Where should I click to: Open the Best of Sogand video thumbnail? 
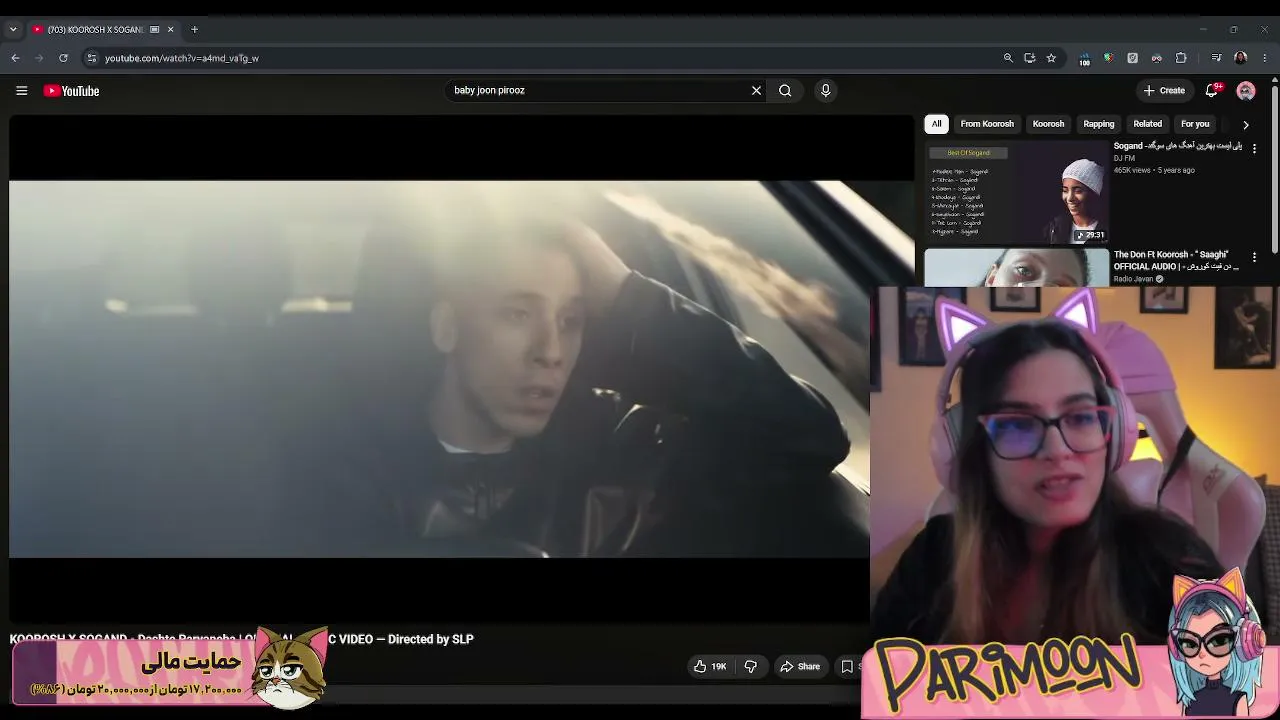click(x=1017, y=193)
